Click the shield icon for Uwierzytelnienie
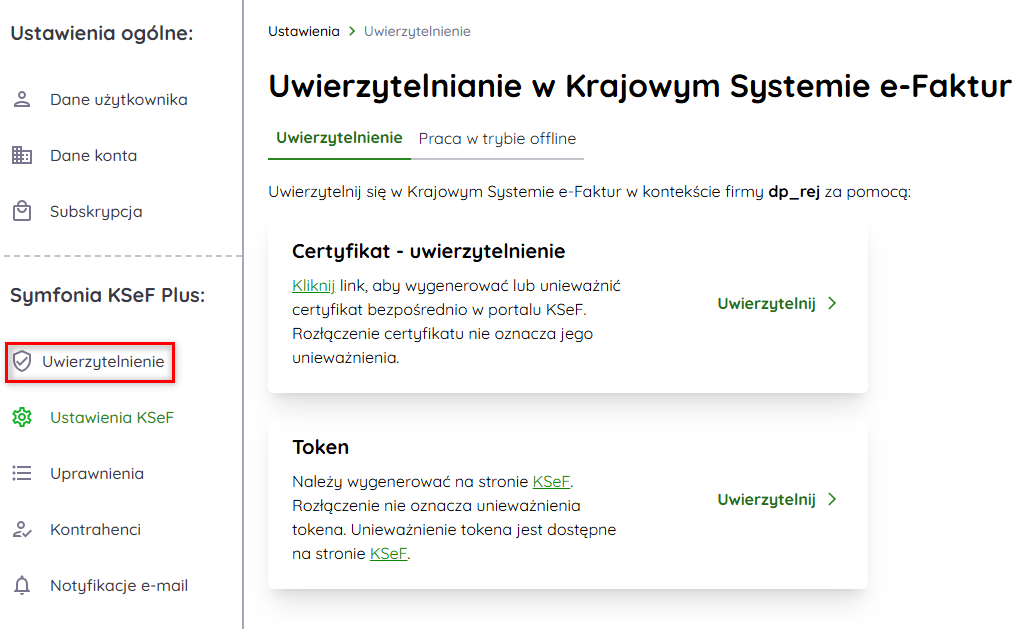The width and height of the screenshot is (1028, 630). point(22,362)
